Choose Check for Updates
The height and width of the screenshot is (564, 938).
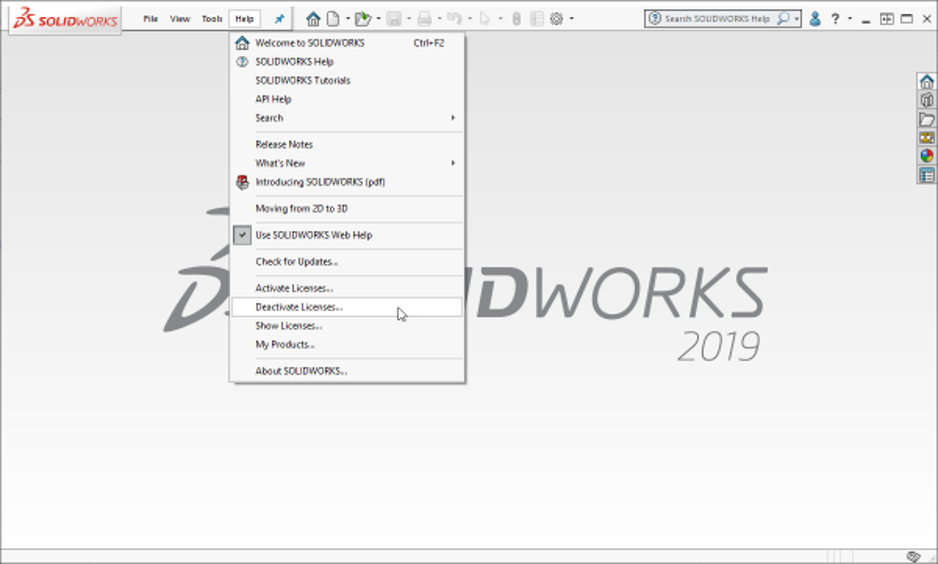347,261
